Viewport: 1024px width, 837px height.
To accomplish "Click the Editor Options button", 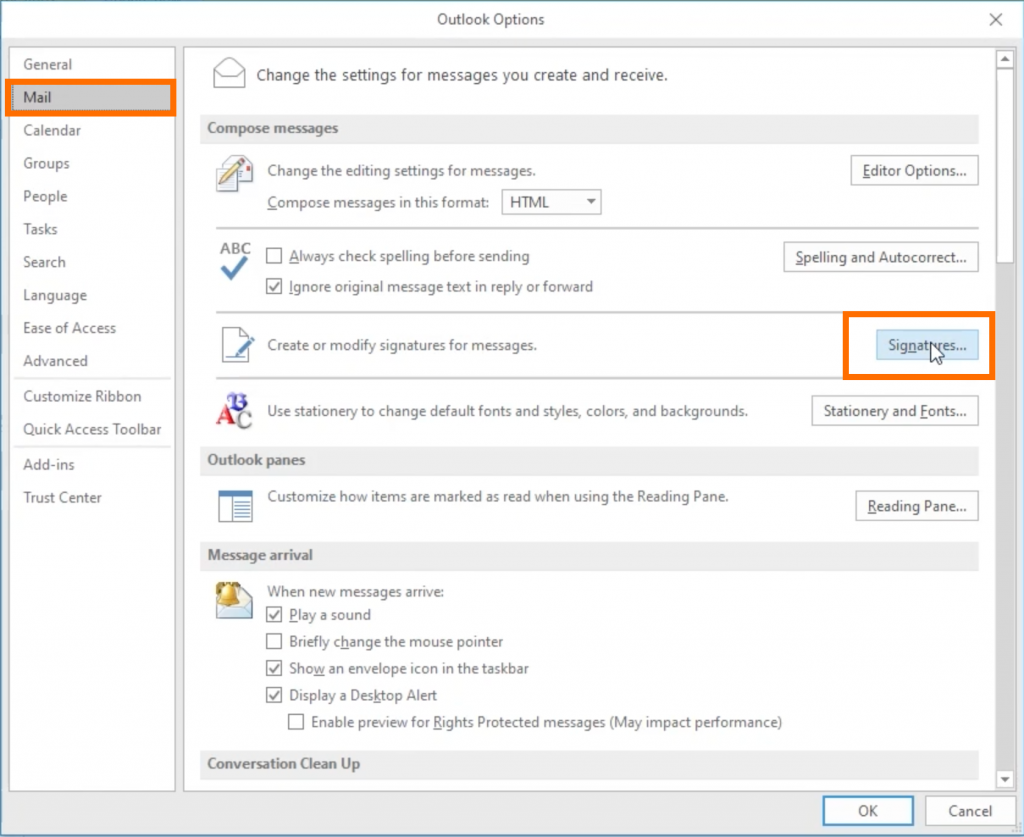I will click(x=914, y=171).
